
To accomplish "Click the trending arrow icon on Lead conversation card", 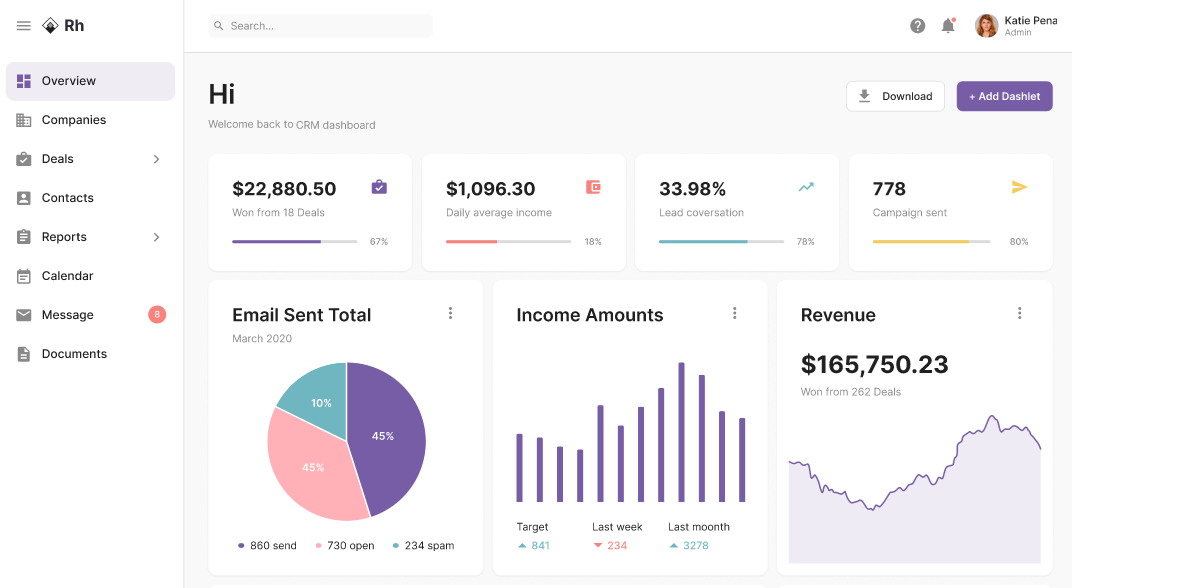I will click(x=806, y=187).
